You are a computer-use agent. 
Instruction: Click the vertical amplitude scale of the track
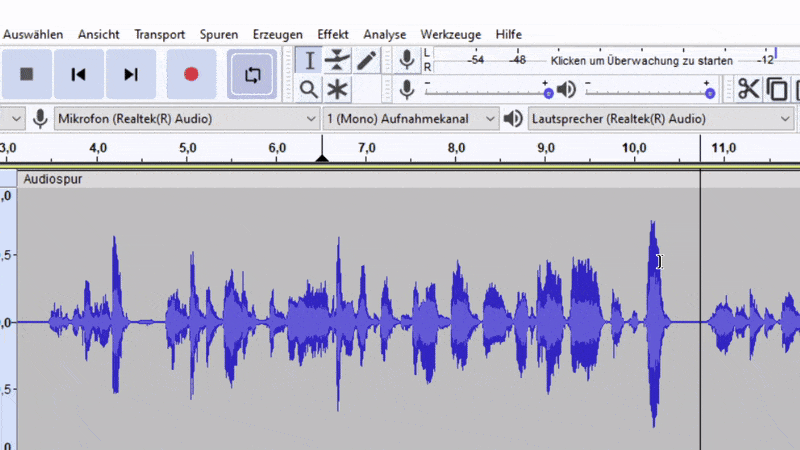pos(8,319)
